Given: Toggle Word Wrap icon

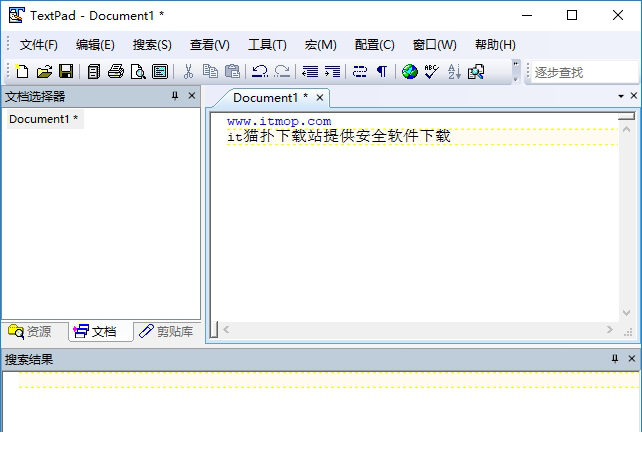Looking at the screenshot, I should [360, 72].
